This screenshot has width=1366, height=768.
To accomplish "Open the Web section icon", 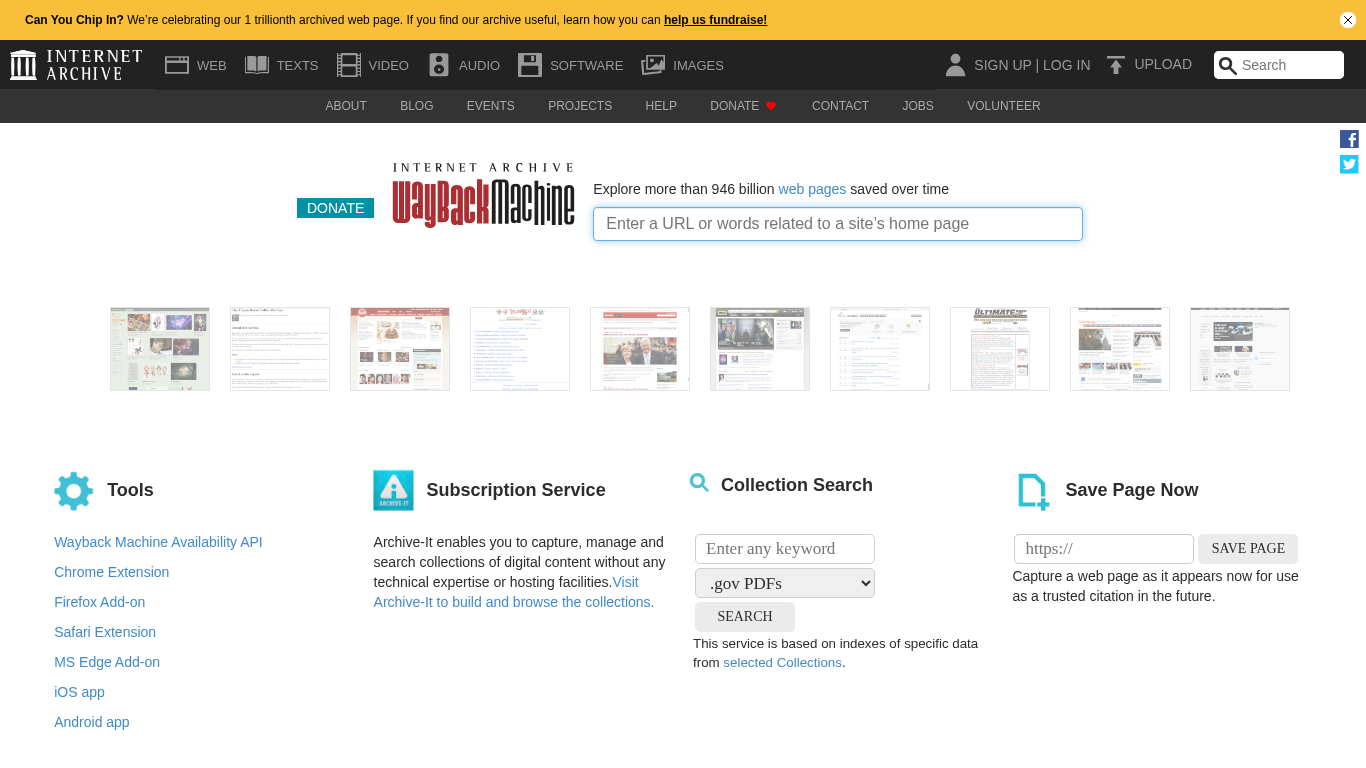I will point(177,65).
